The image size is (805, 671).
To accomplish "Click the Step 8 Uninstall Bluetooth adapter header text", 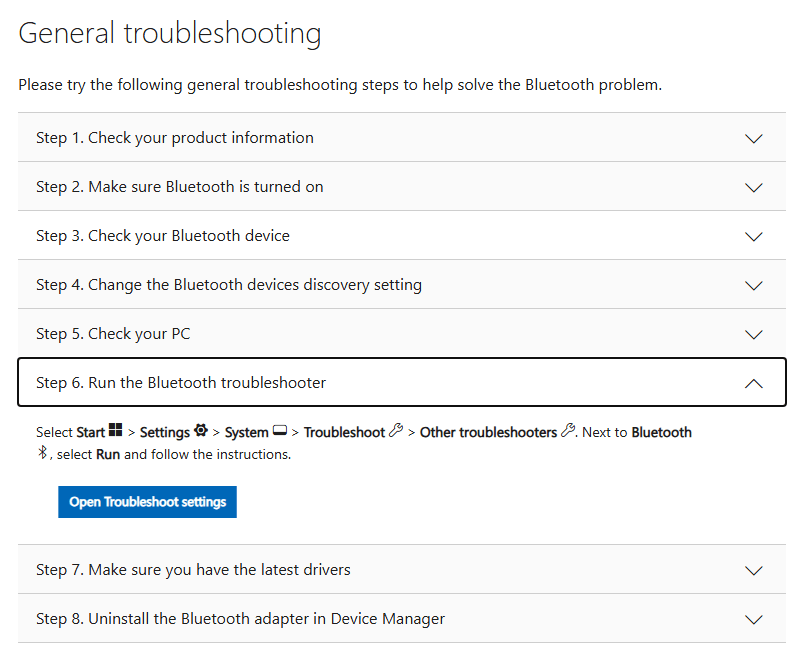I will [240, 618].
